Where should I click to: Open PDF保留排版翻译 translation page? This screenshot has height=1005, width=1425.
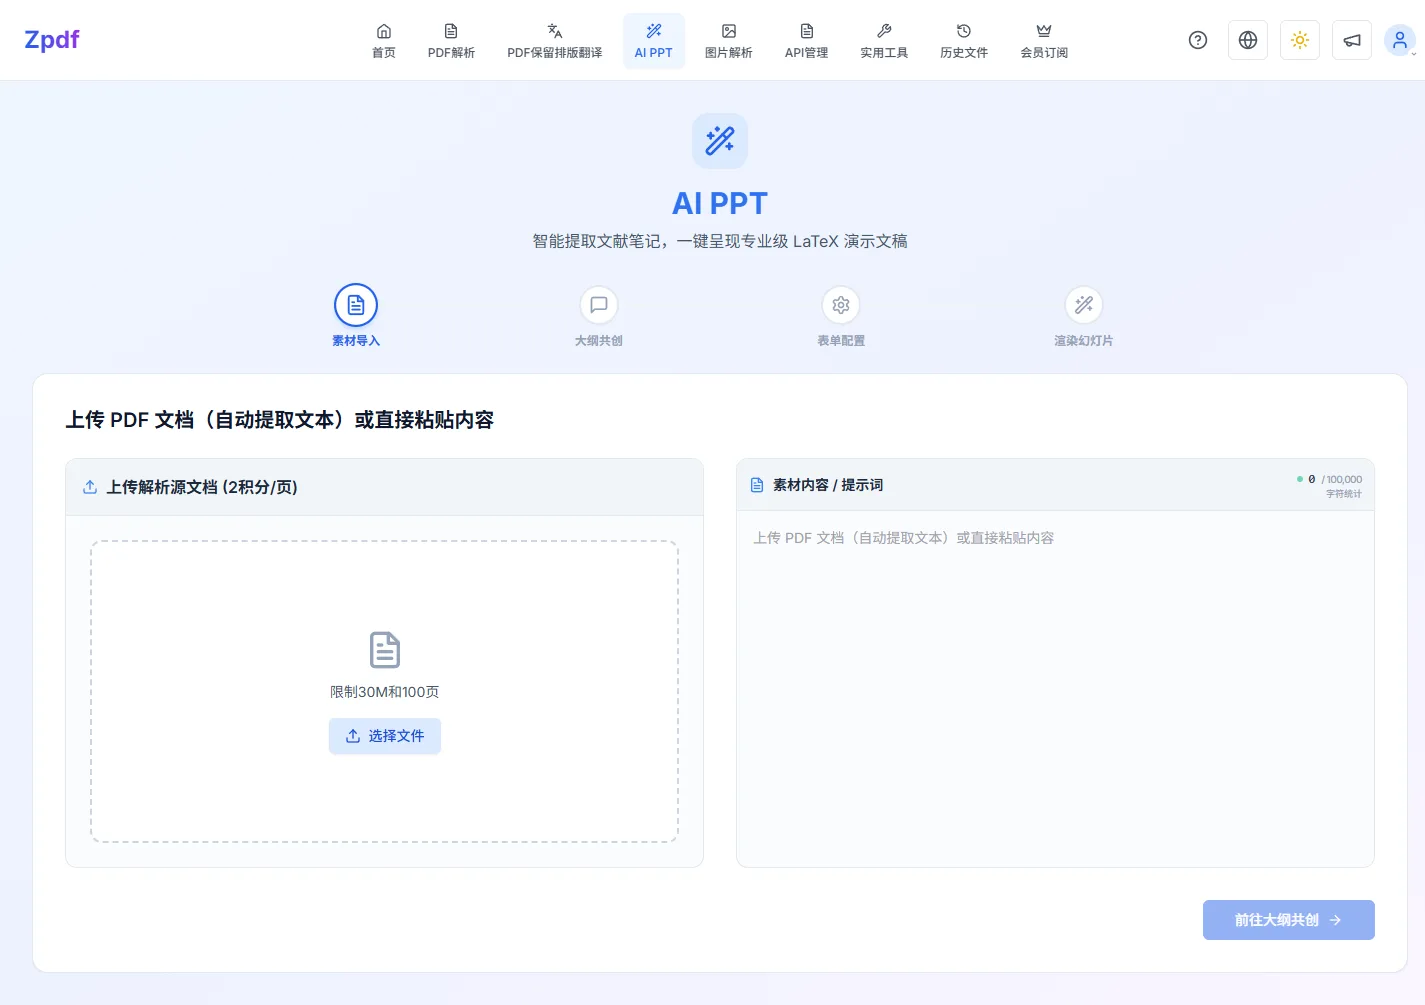pos(554,41)
